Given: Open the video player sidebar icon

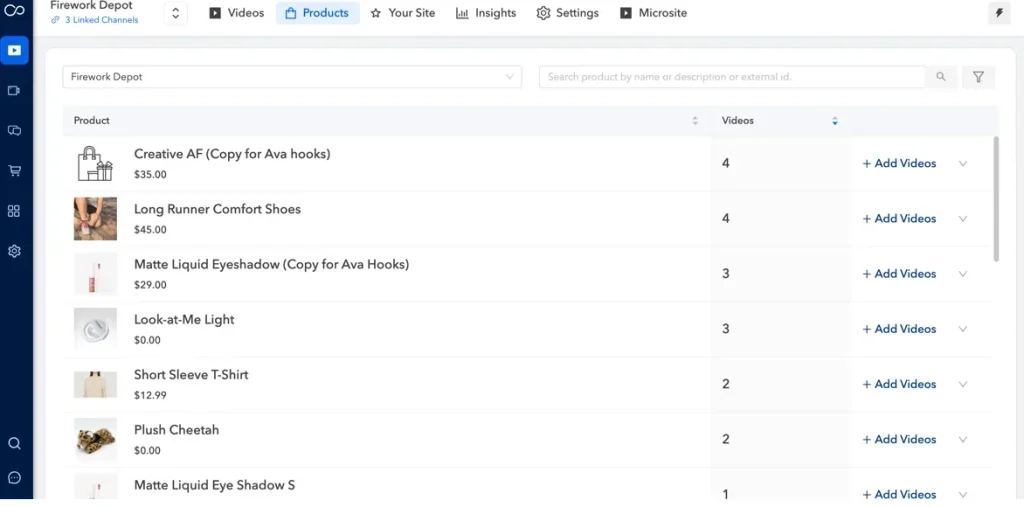Looking at the screenshot, I should [x=14, y=50].
